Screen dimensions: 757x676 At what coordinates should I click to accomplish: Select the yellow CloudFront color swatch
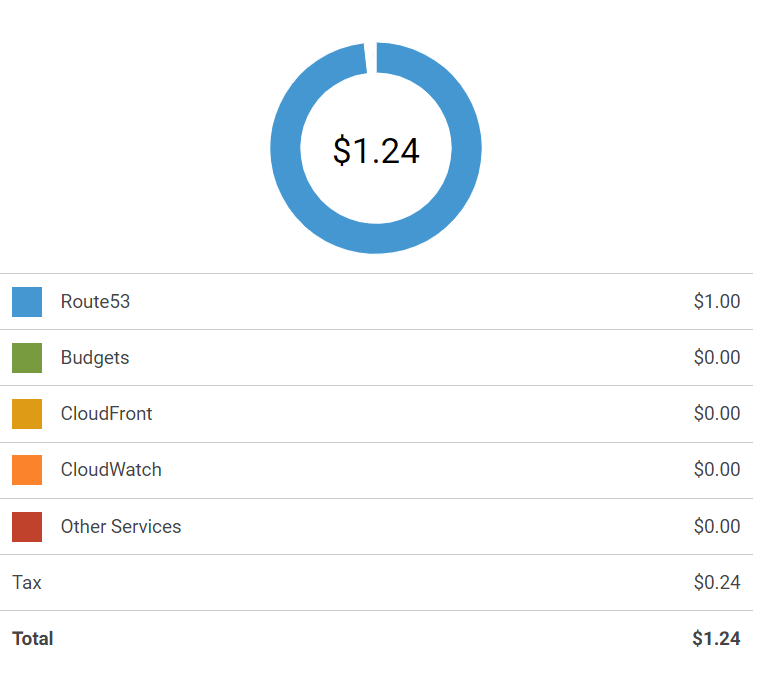pos(27,414)
